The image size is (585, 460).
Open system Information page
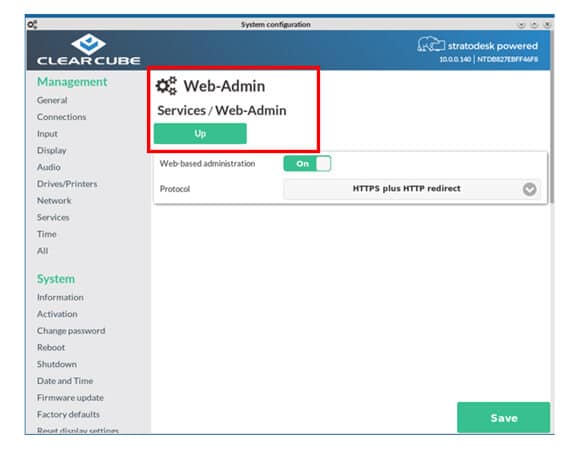click(60, 297)
